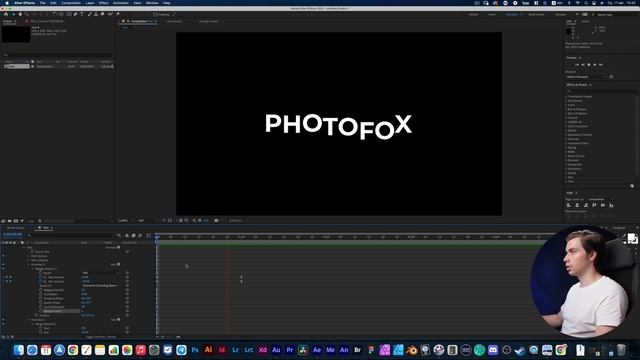This screenshot has height=360, width=640.
Task: Select the Type tool
Action: coord(82,14)
